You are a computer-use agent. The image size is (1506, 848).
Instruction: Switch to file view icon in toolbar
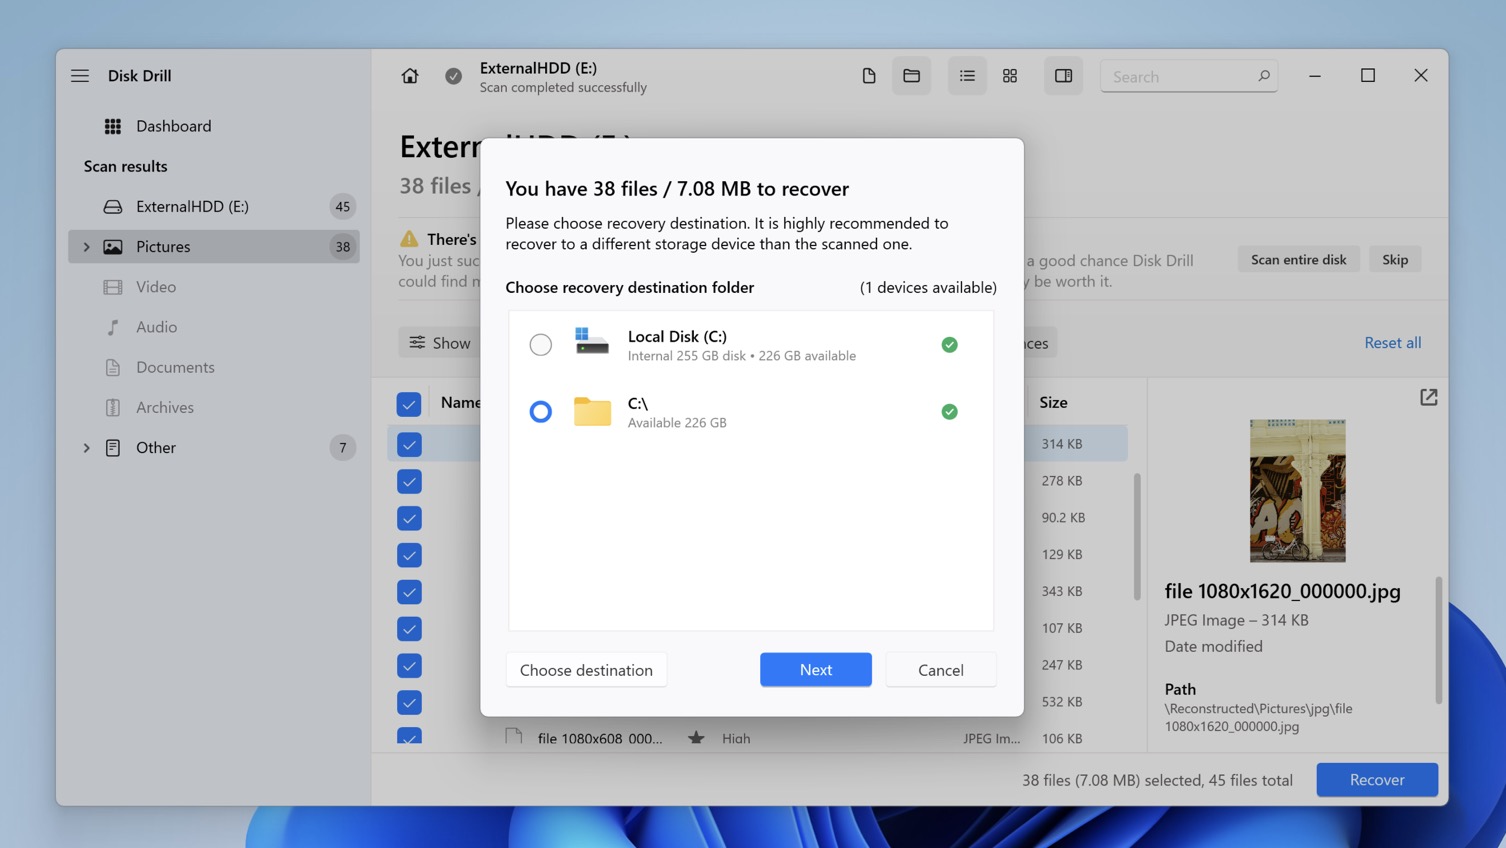pyautogui.click(x=868, y=76)
